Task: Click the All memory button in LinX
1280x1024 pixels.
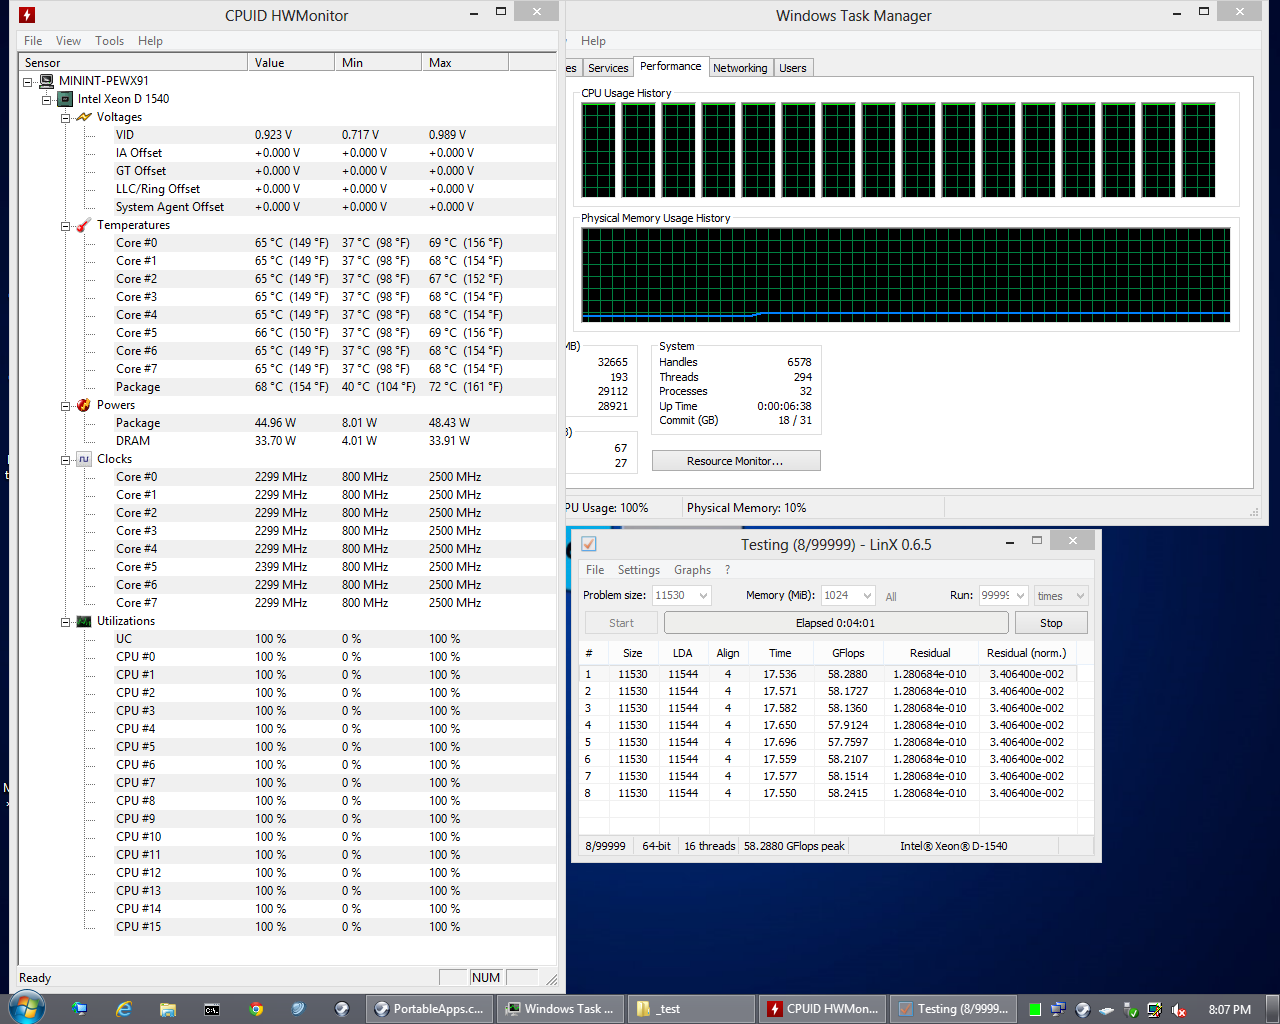Action: pyautogui.click(x=891, y=596)
